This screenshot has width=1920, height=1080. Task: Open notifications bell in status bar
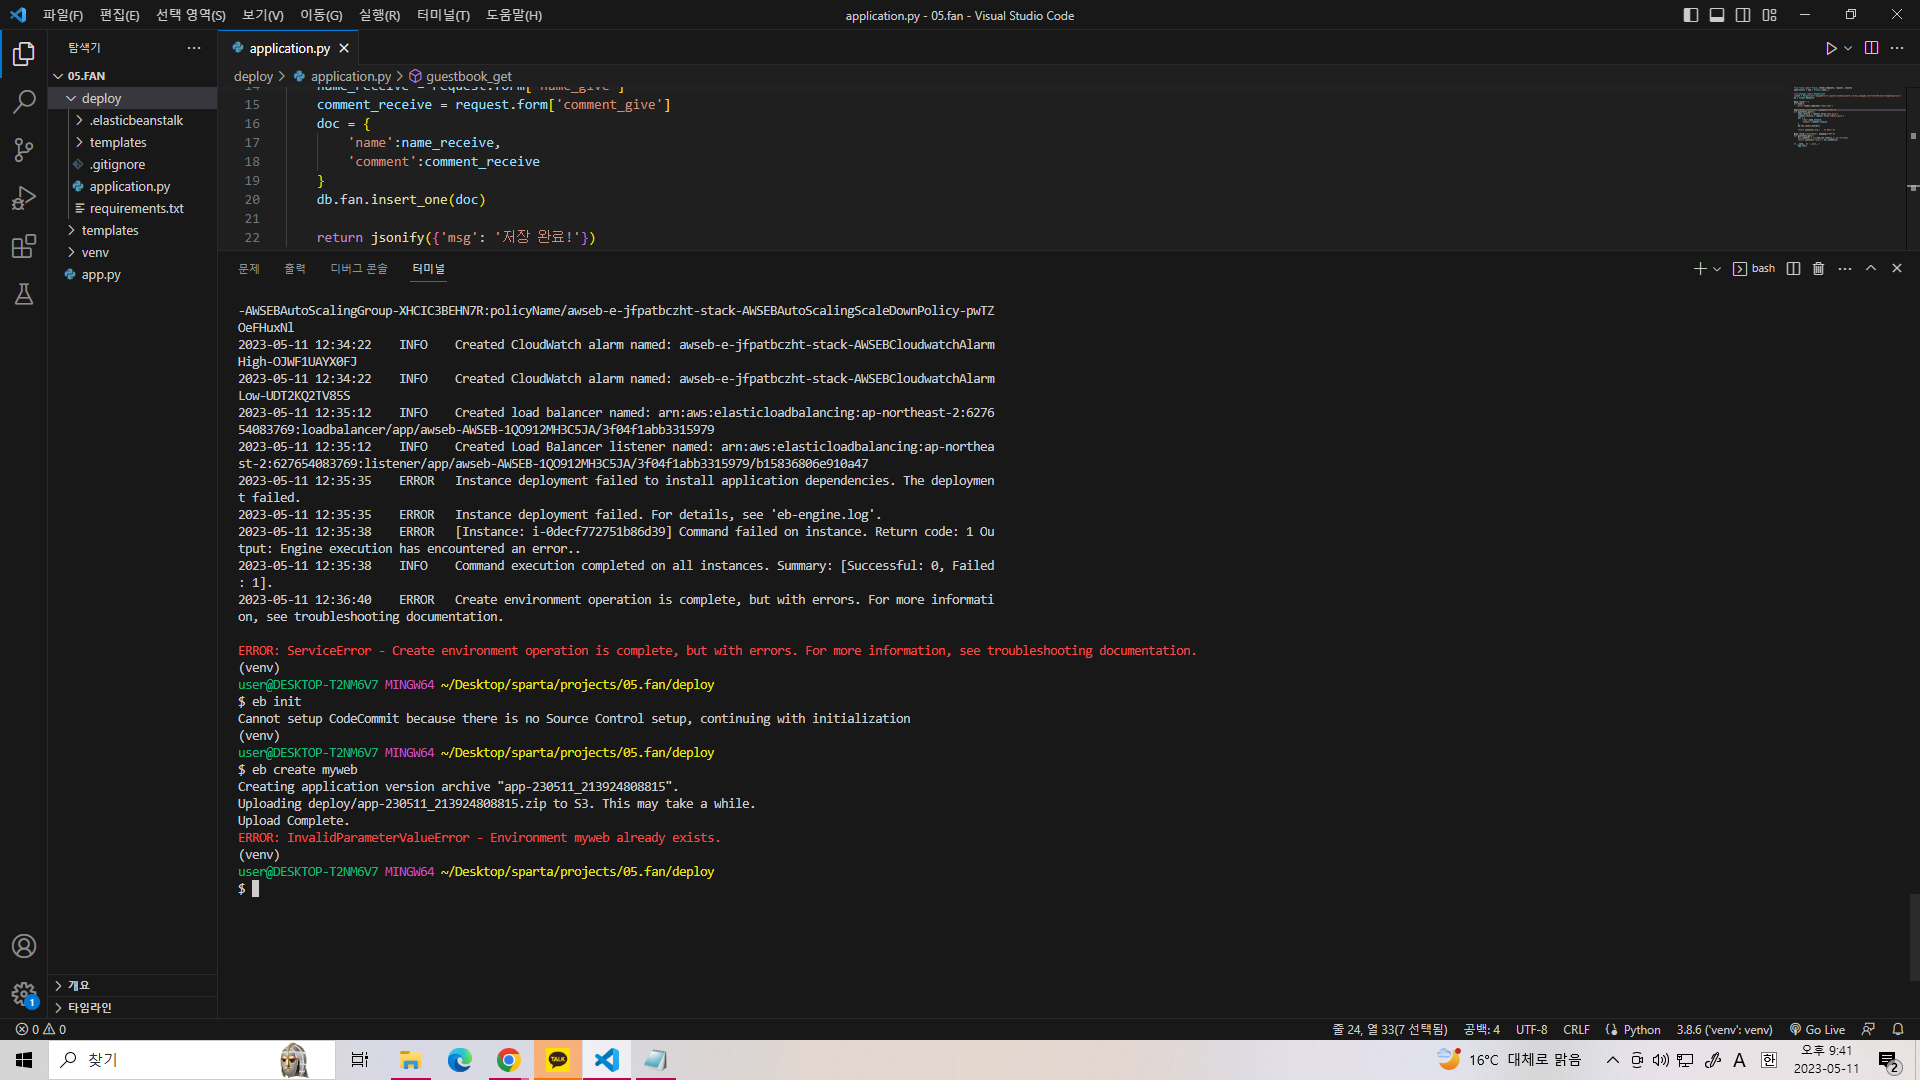click(1898, 1029)
